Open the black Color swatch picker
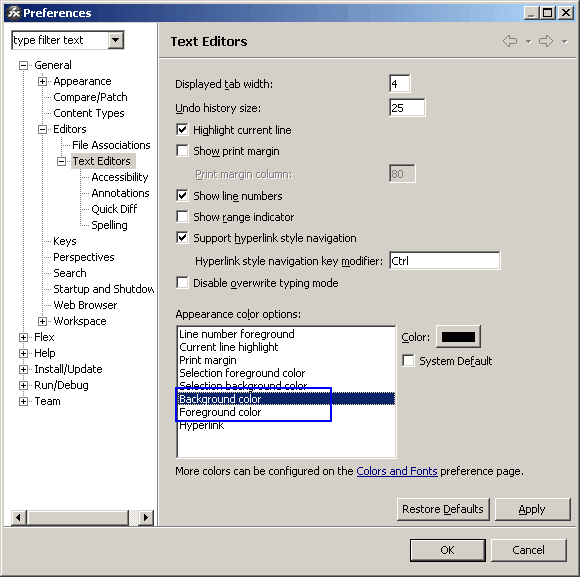This screenshot has height=577, width=580. pos(458,337)
